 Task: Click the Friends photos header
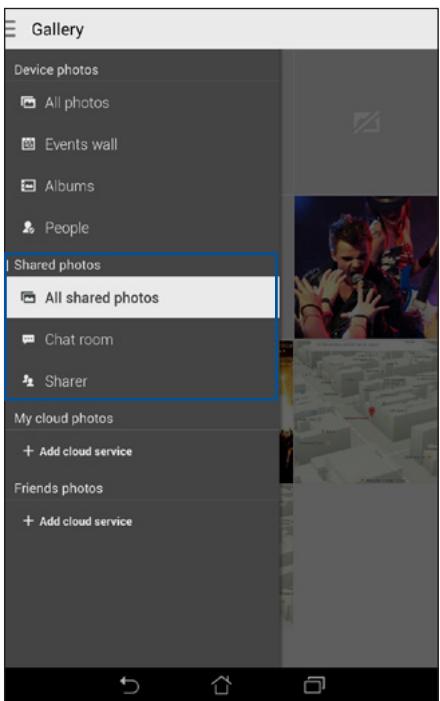coord(58,488)
